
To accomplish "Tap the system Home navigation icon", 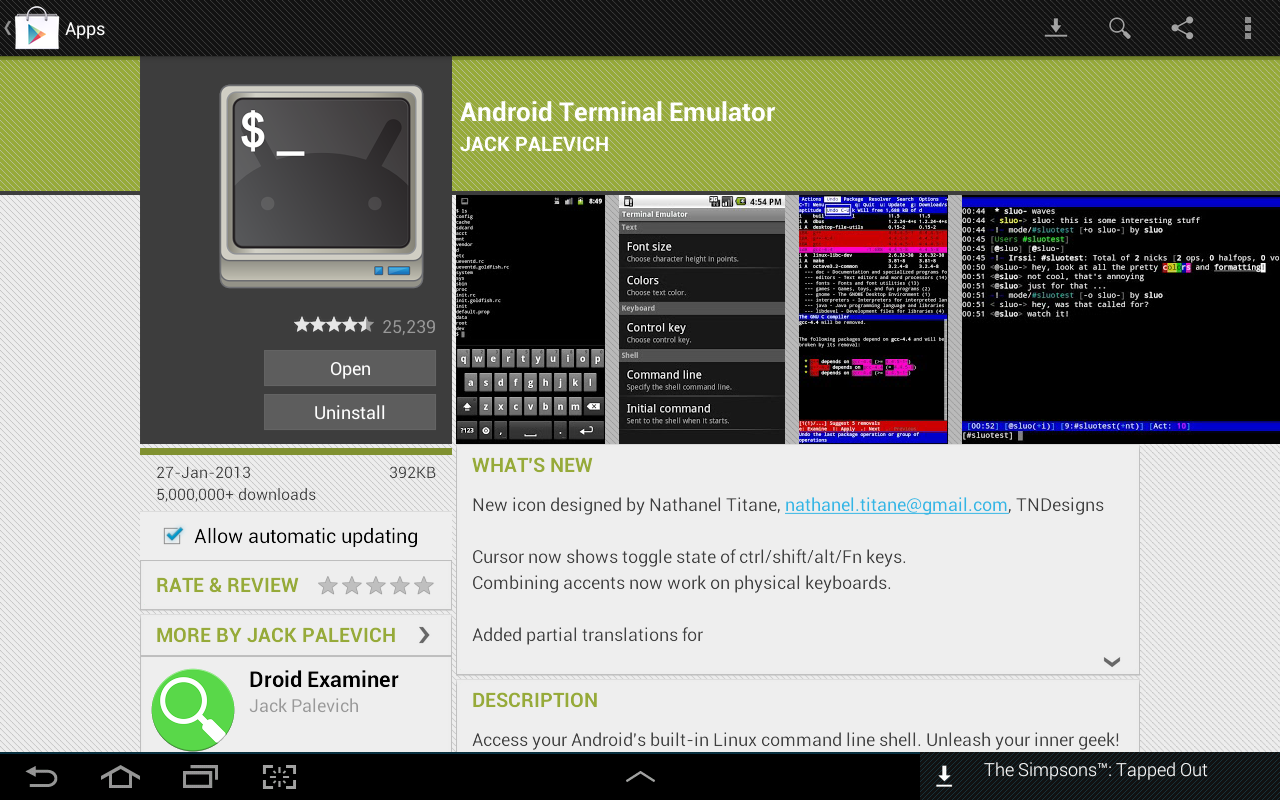I will (120, 776).
